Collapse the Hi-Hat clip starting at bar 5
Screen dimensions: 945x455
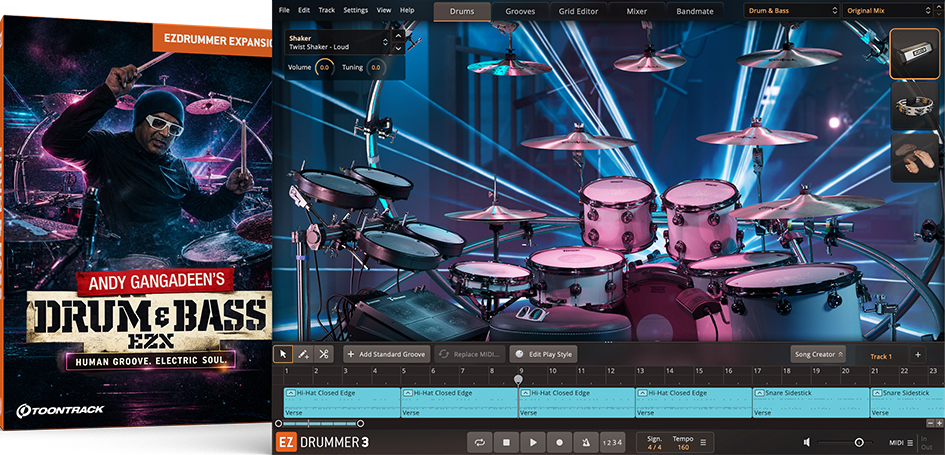point(408,393)
